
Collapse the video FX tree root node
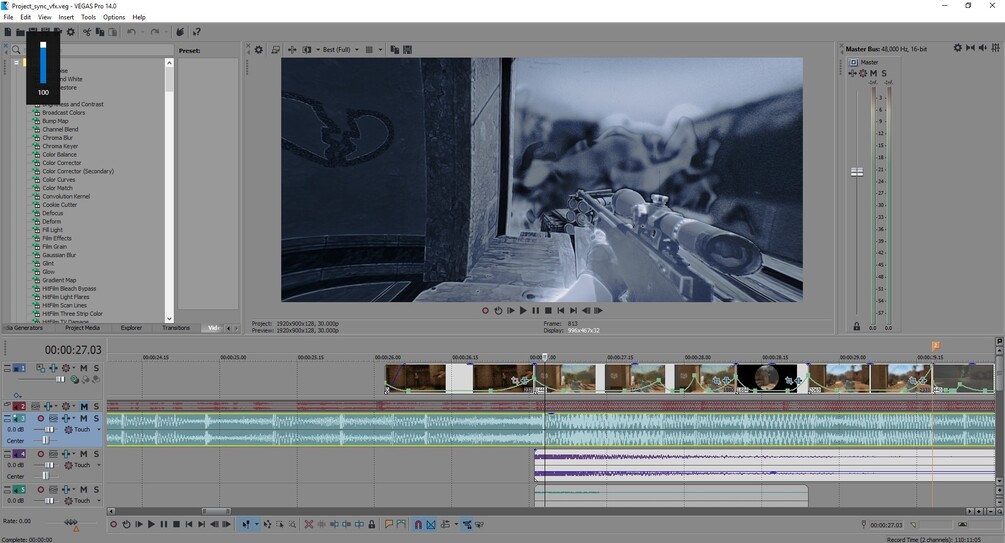(16, 63)
